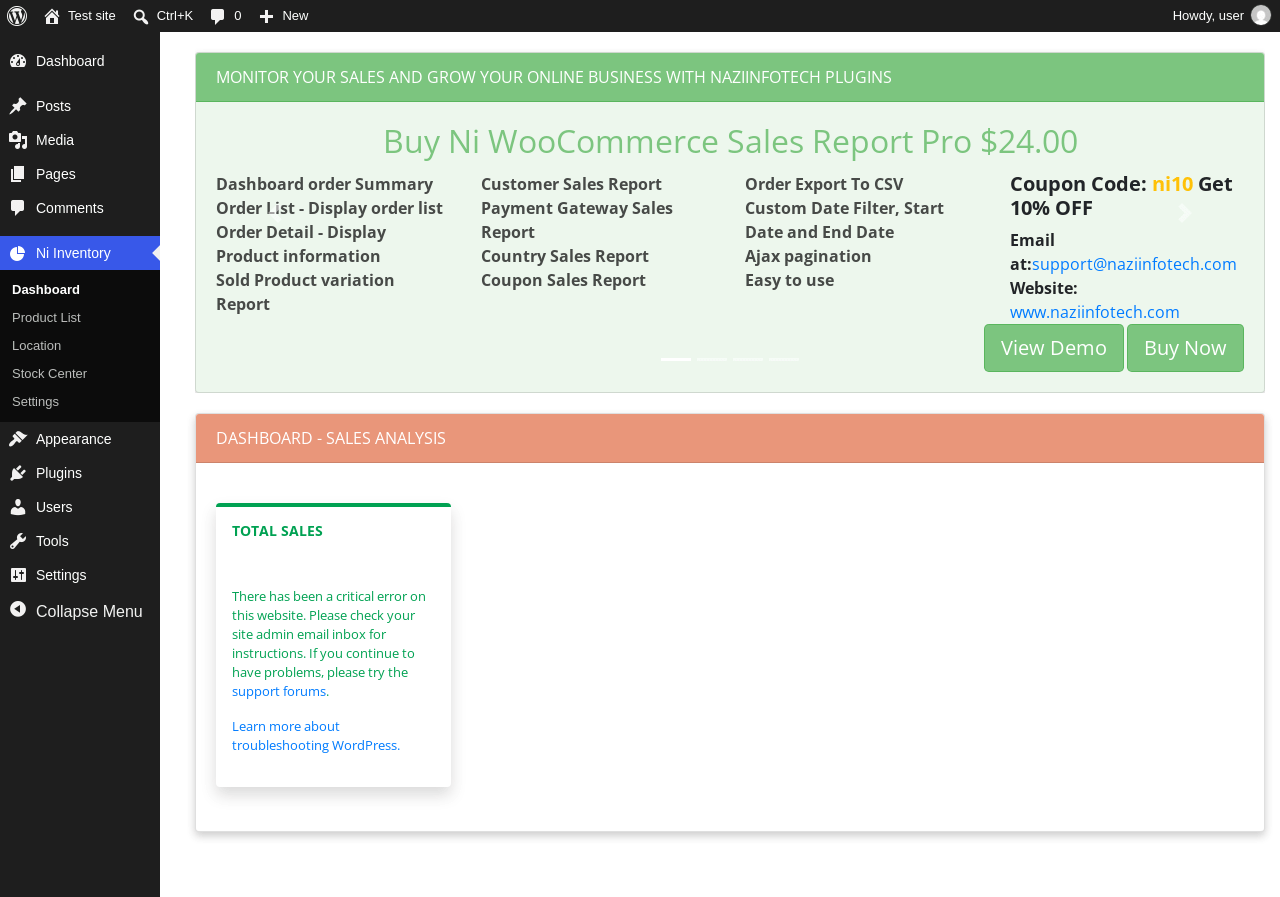
Task: Click the Comments speech bubble sidebar icon
Action: [18, 208]
